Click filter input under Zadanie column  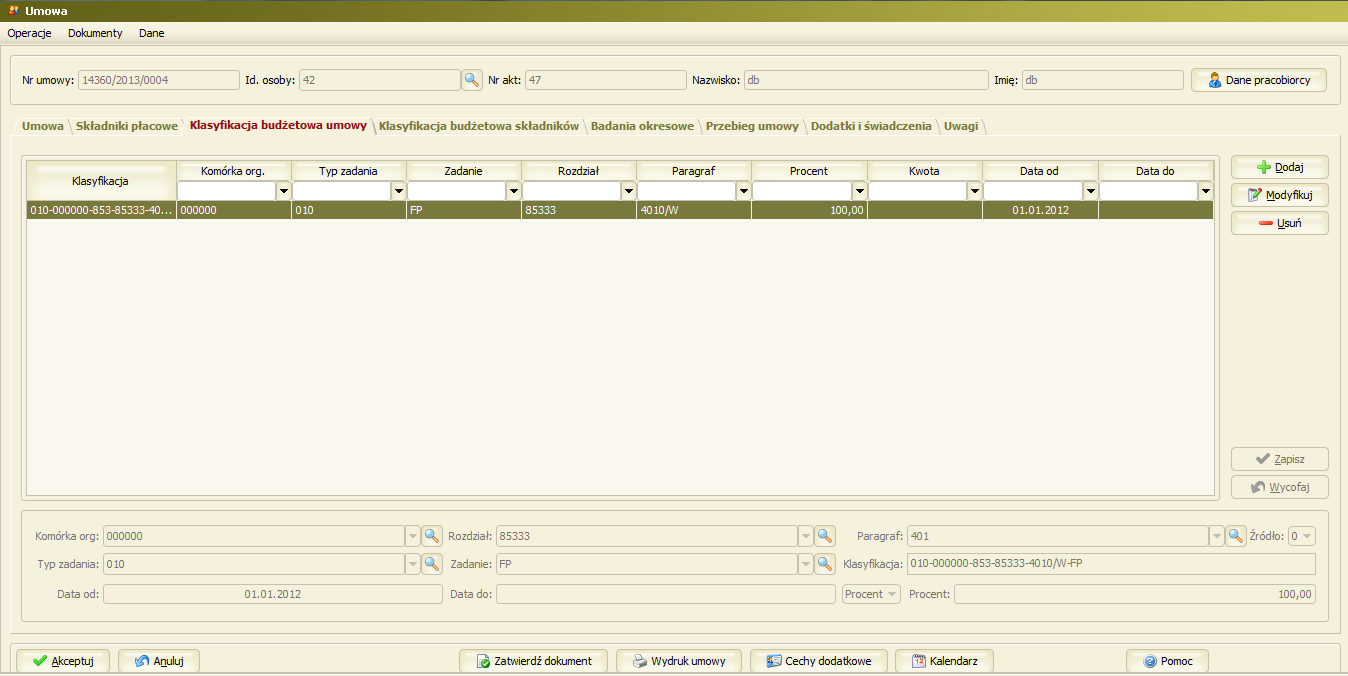tap(457, 191)
